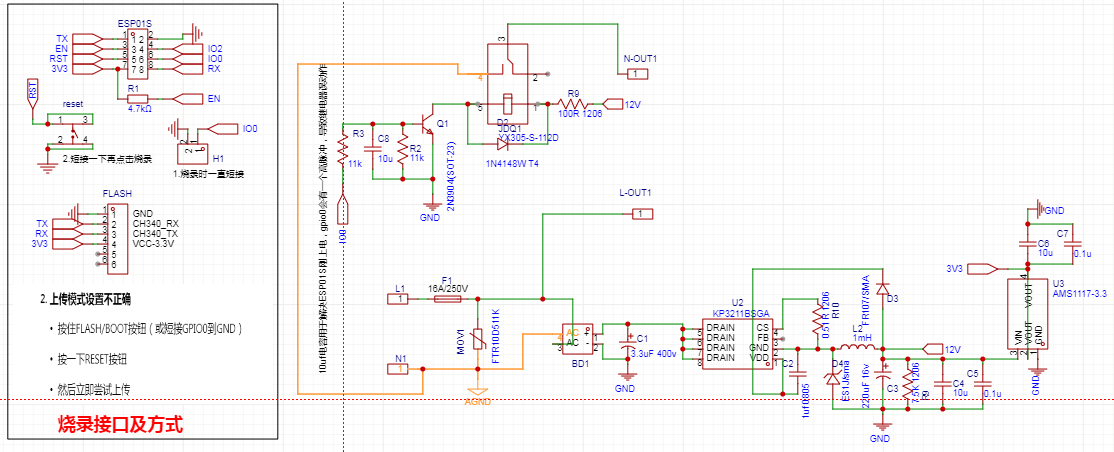Click the vertical RST flag above reset
This screenshot has width=1114, height=452.
tap(31, 92)
